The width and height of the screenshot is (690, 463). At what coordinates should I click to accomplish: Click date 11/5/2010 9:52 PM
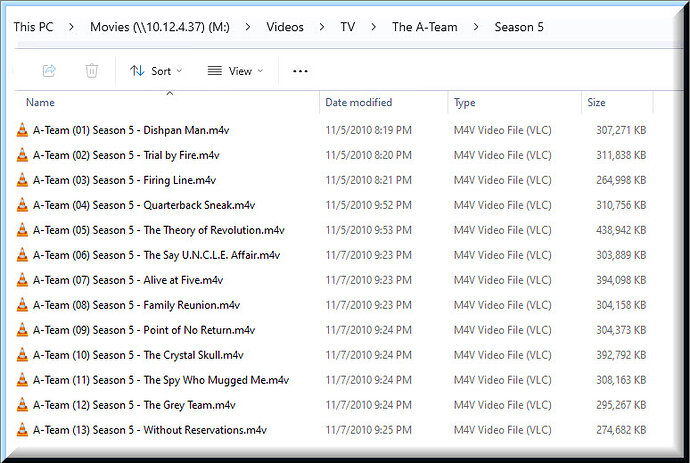369,205
